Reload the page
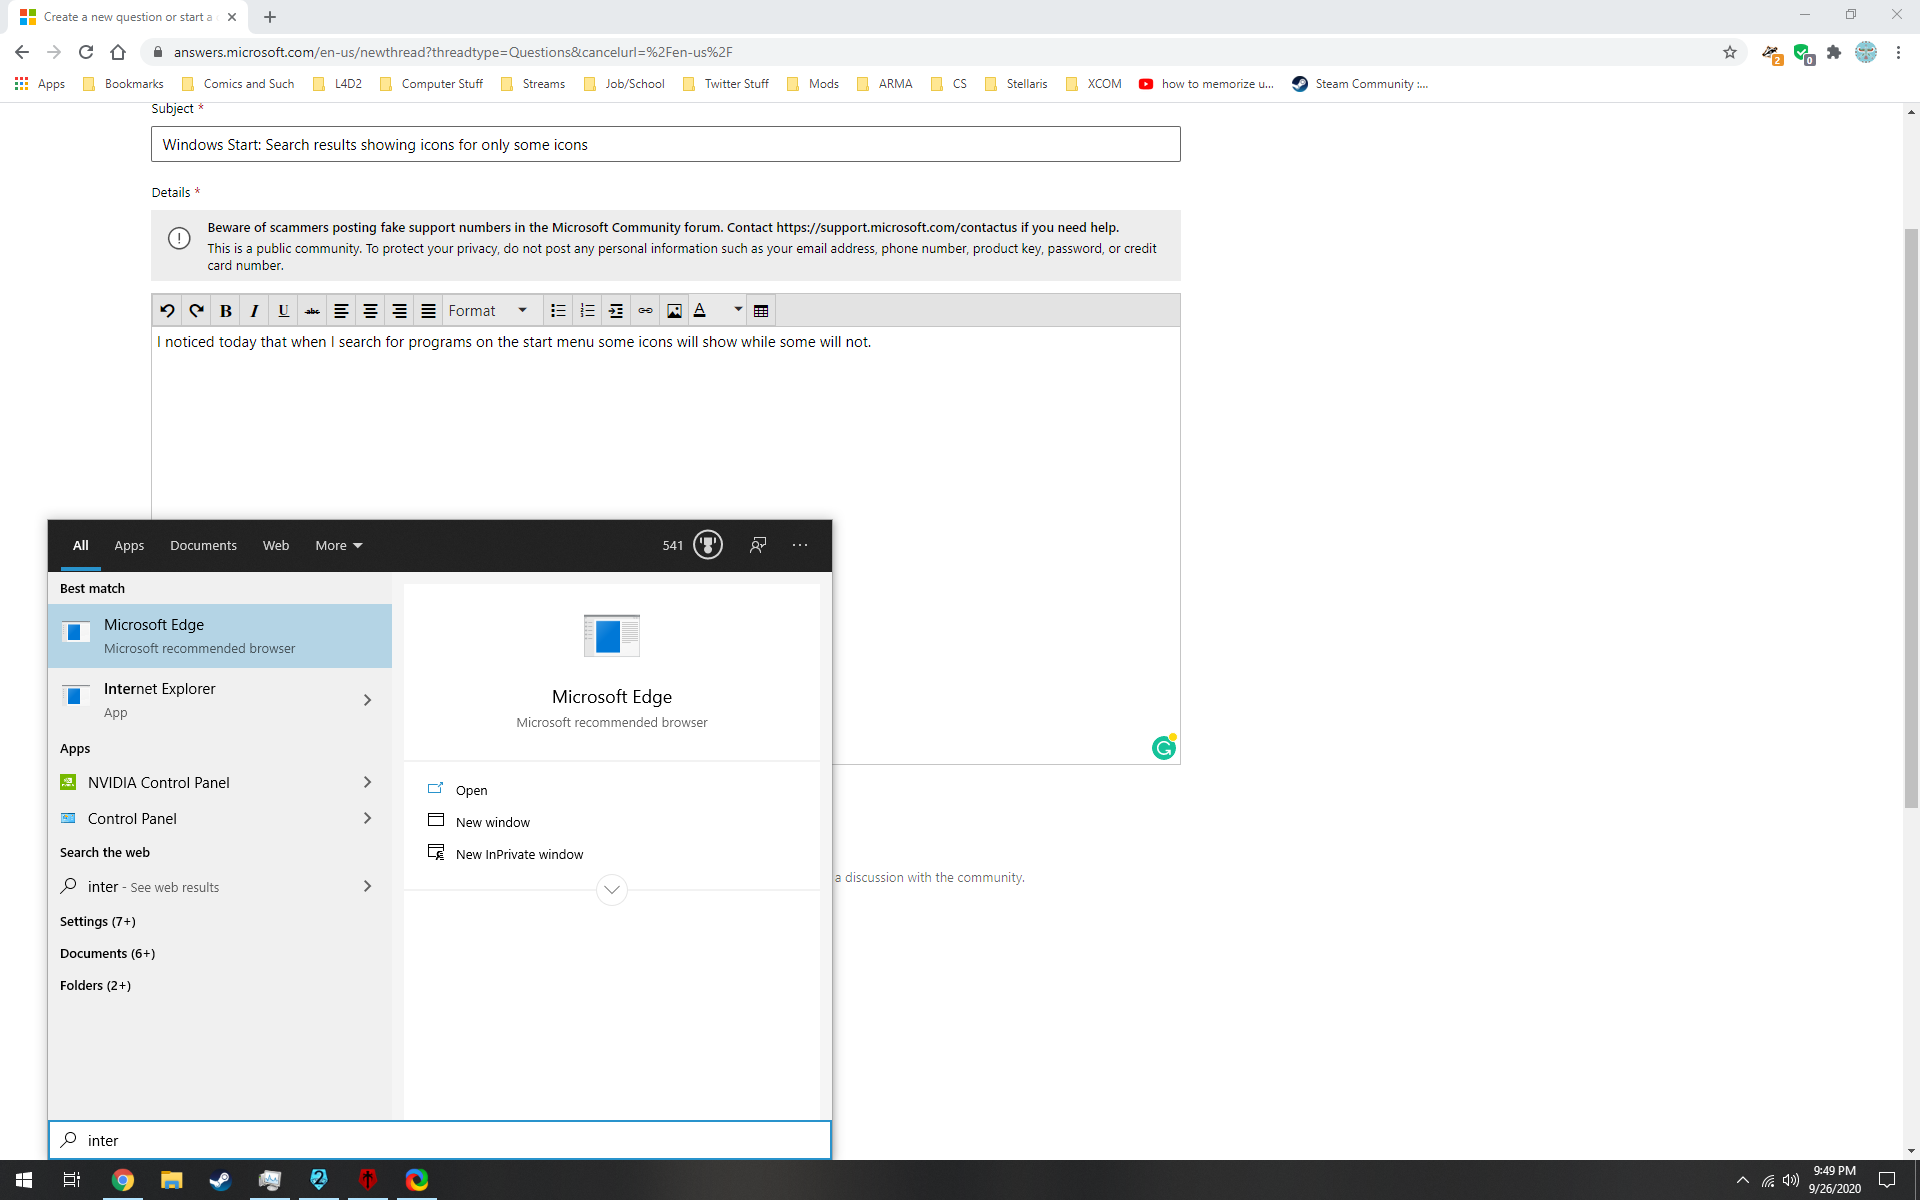 (86, 52)
